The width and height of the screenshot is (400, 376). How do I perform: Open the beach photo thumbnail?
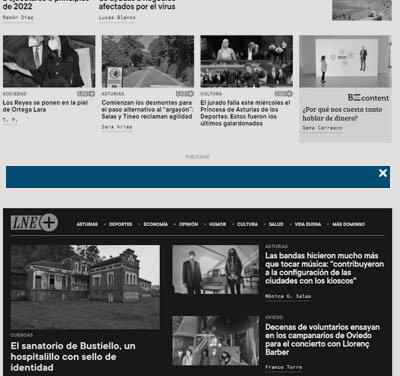(362, 10)
